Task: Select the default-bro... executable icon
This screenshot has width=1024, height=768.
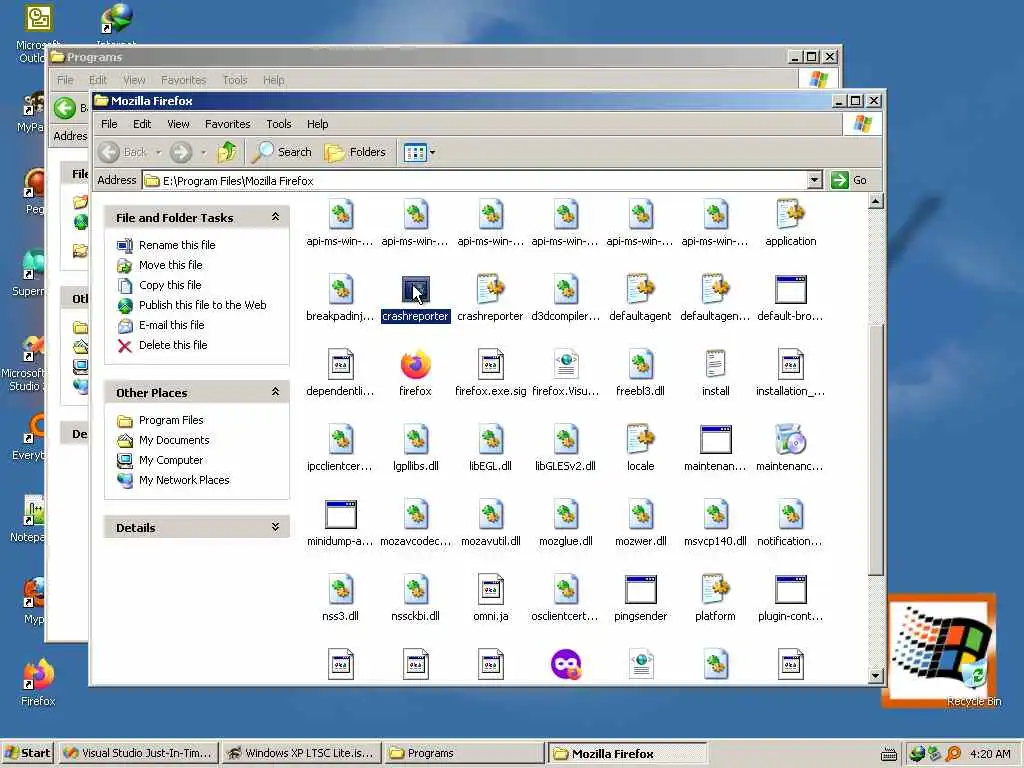Action: [790, 289]
